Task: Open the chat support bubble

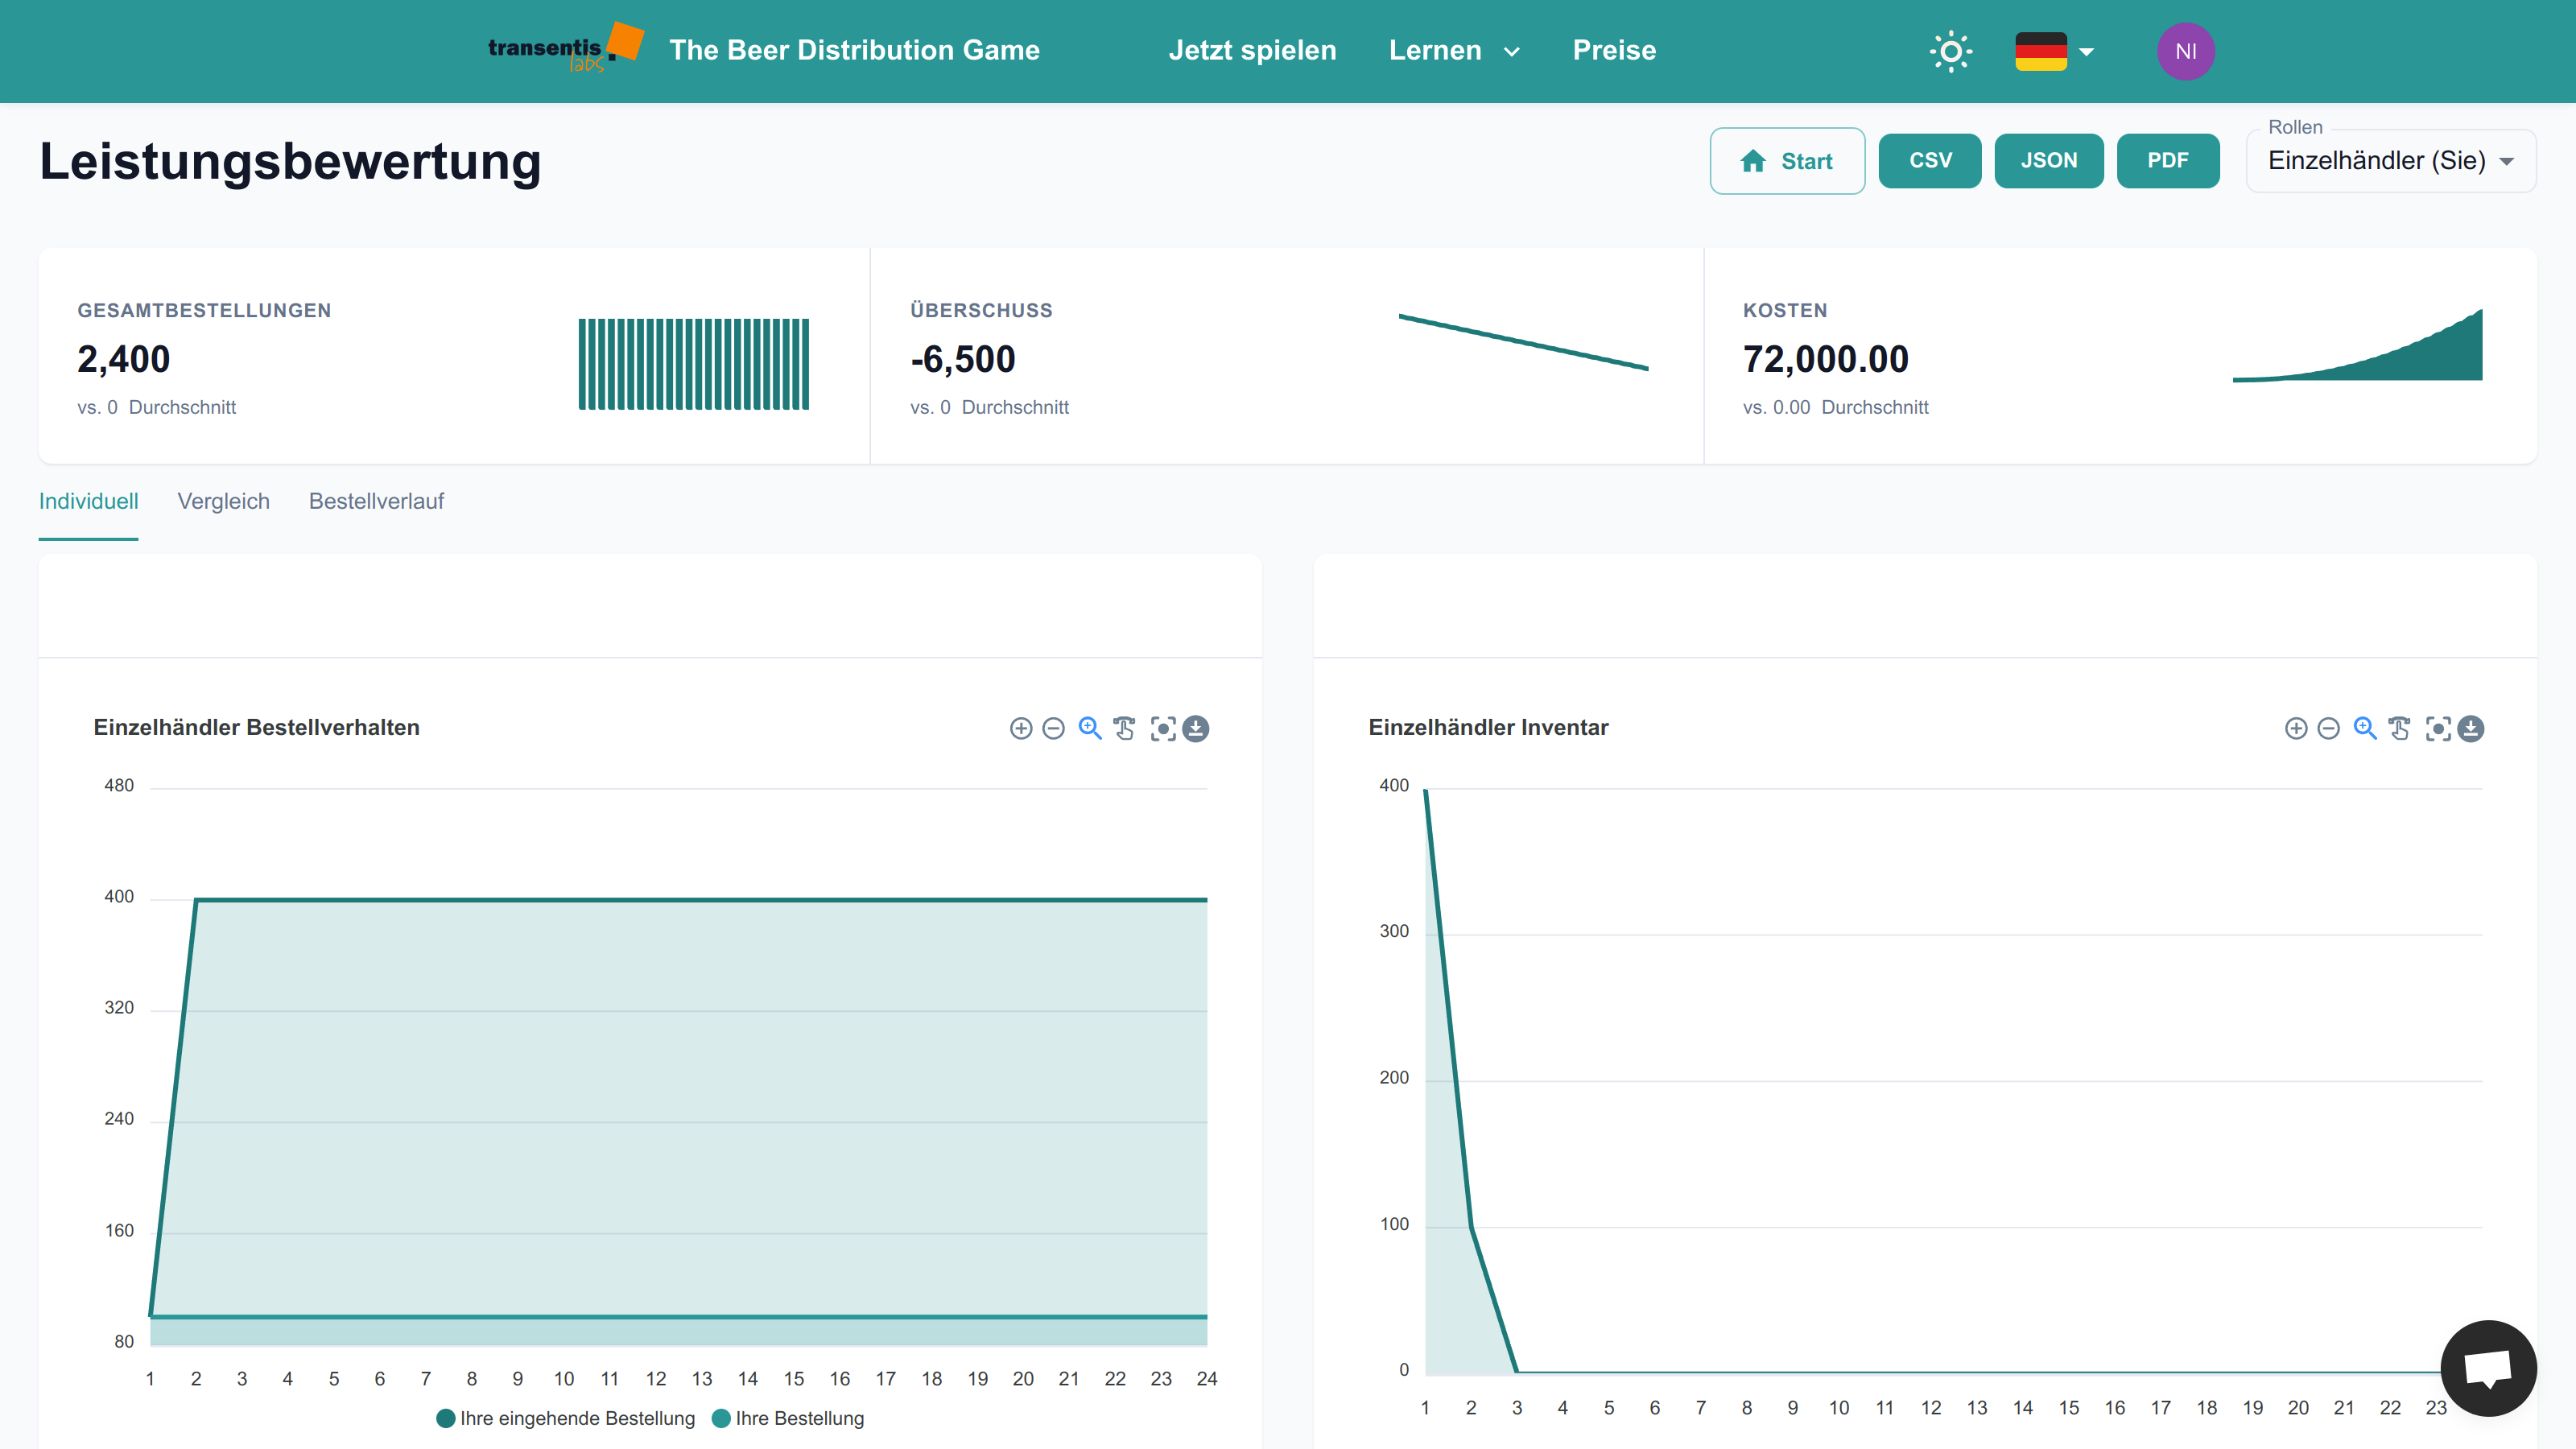Action: pos(2488,1368)
